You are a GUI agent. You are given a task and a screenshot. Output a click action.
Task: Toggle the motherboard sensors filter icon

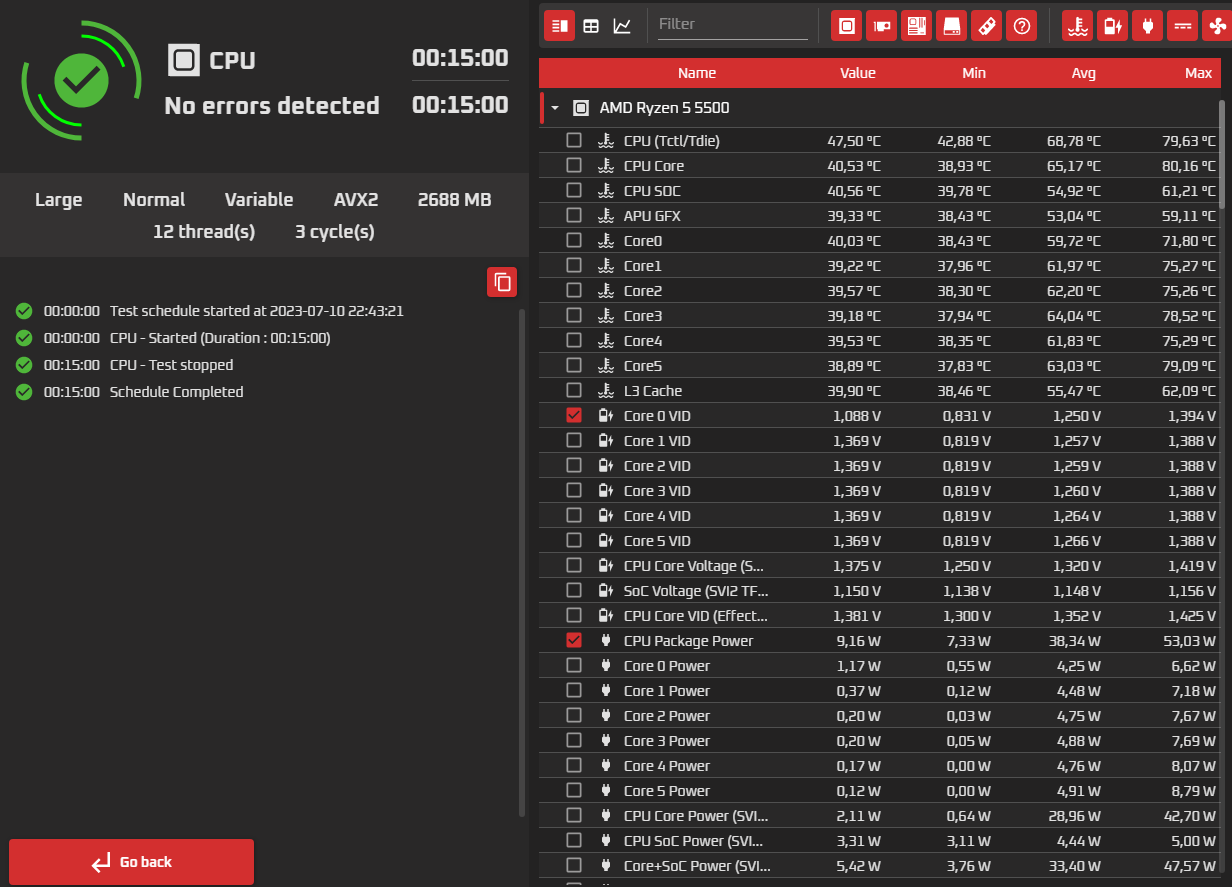(916, 26)
